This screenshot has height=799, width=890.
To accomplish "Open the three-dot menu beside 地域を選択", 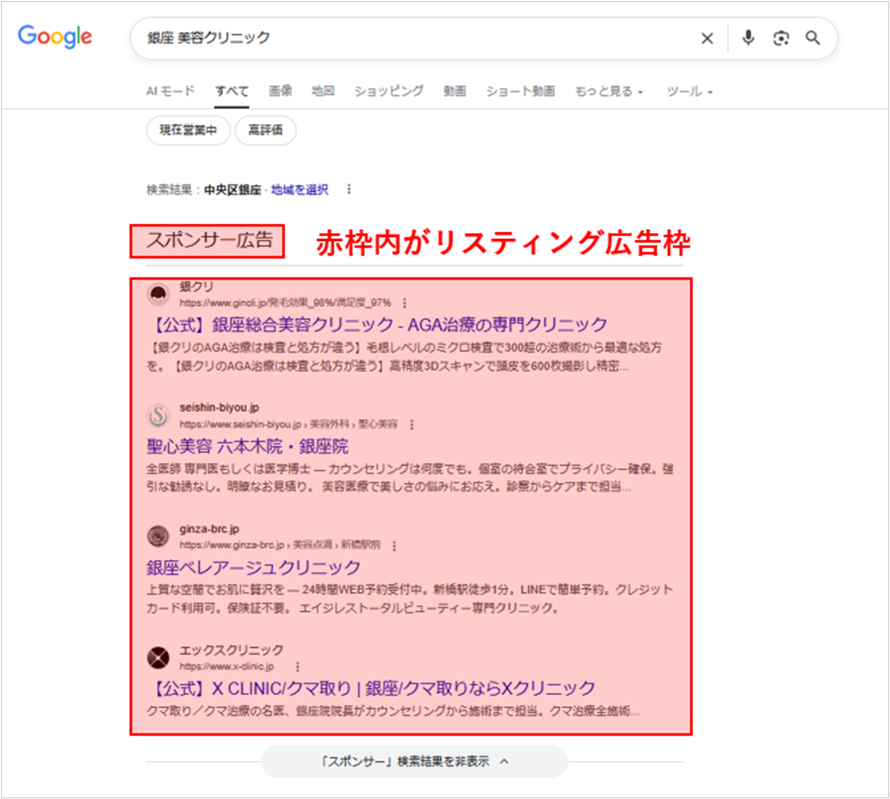I will click(x=347, y=188).
